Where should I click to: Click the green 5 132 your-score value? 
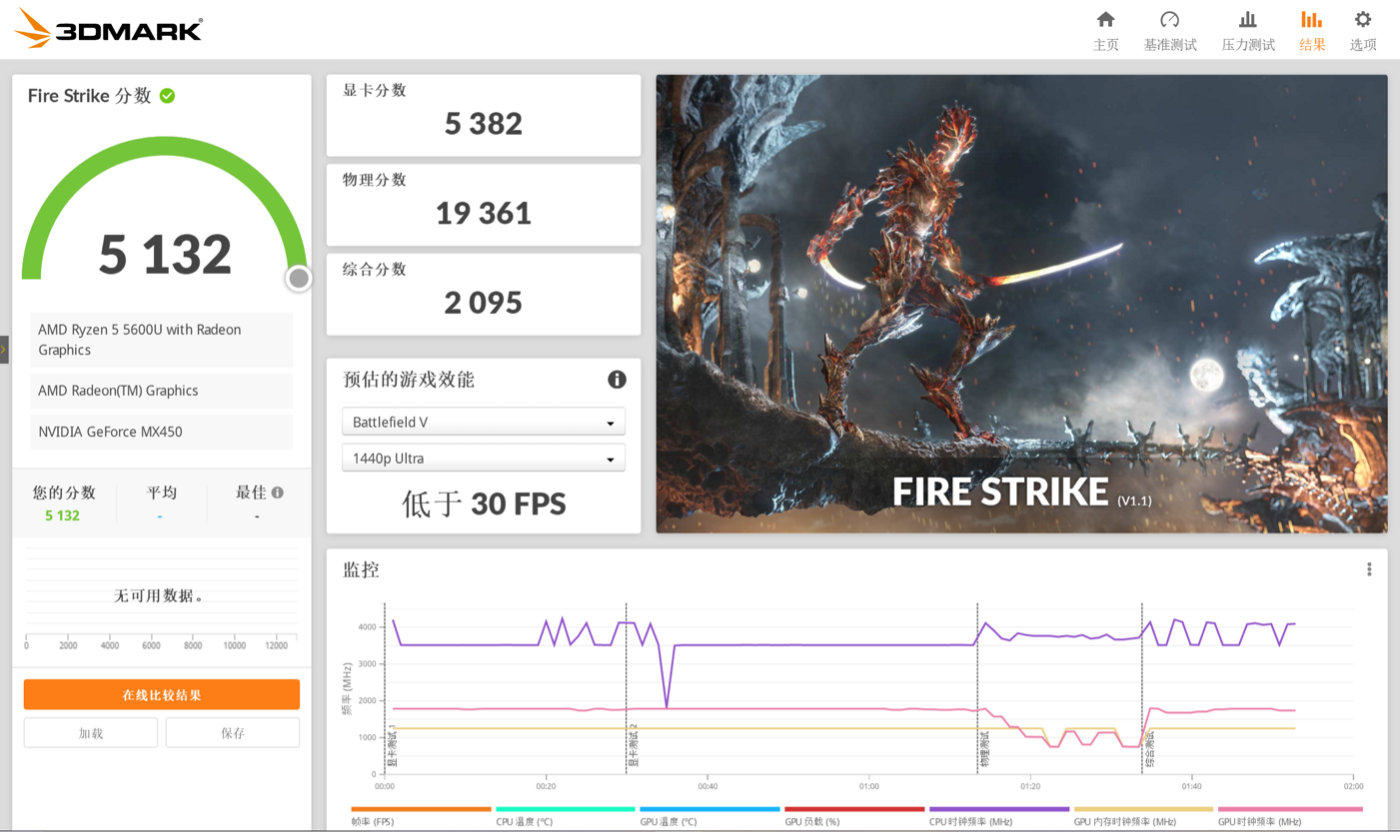[62, 516]
